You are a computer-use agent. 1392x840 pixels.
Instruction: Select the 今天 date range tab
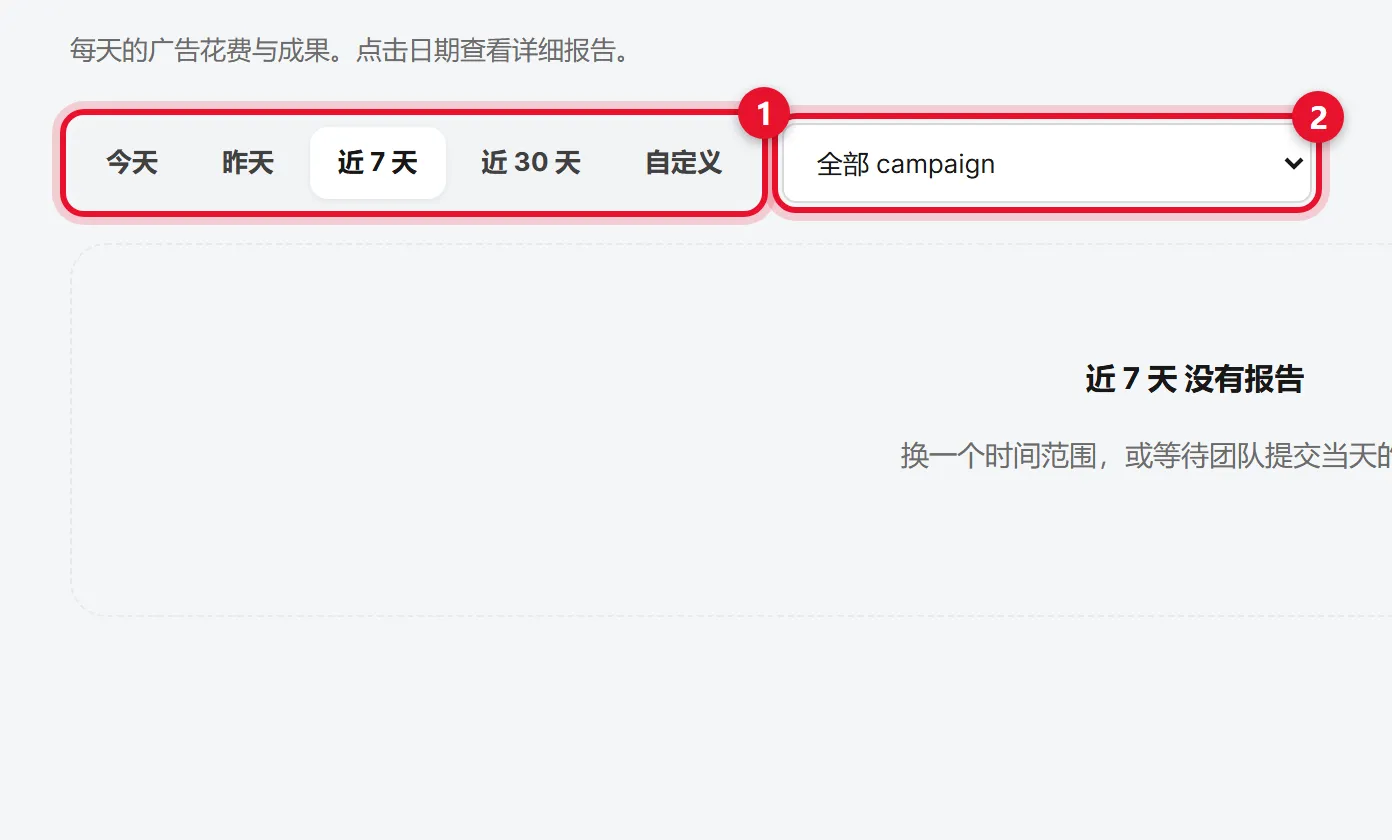click(132, 163)
